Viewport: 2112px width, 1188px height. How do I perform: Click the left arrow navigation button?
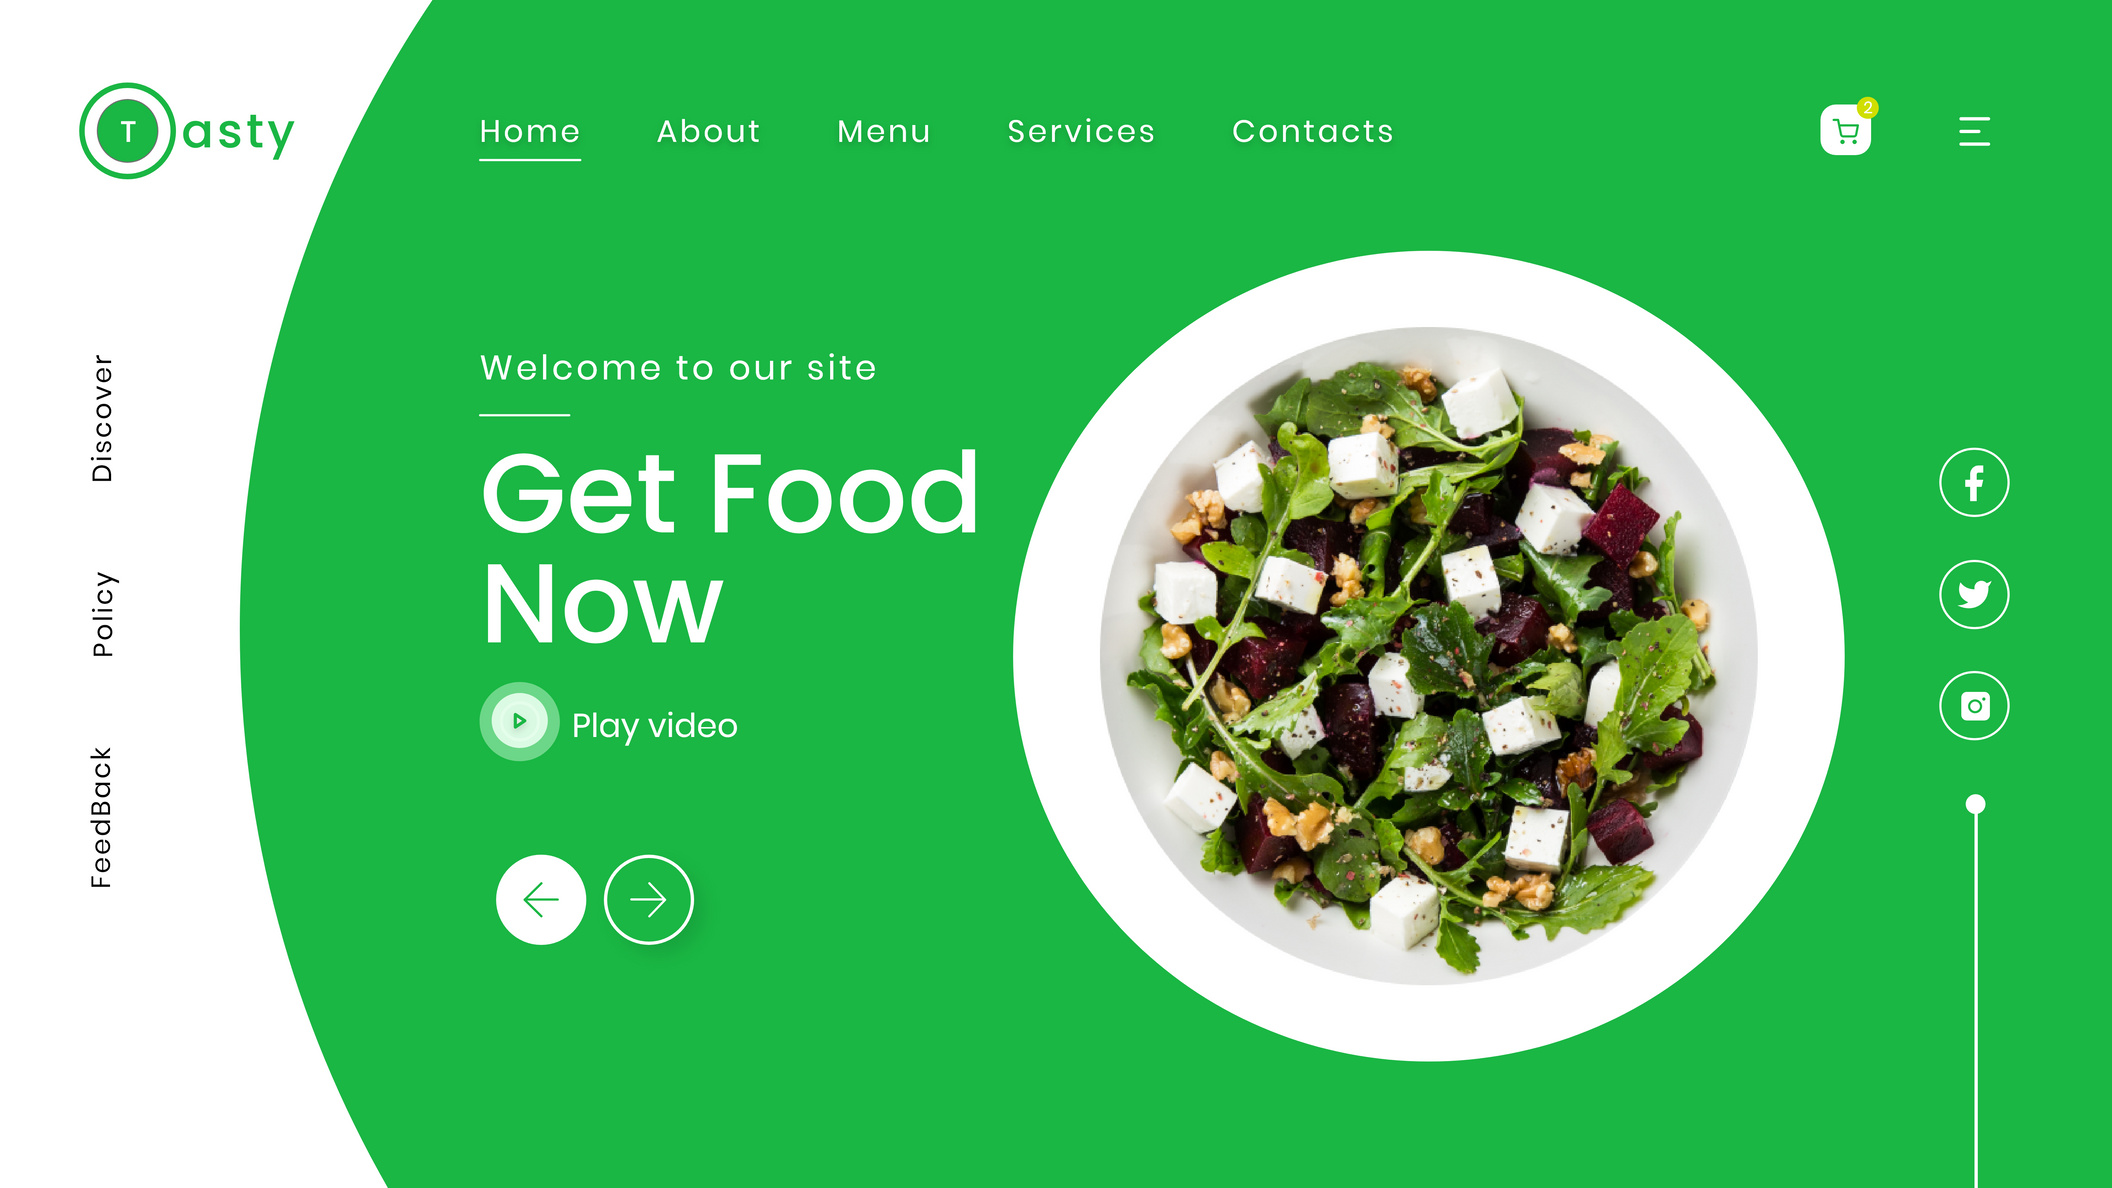540,901
